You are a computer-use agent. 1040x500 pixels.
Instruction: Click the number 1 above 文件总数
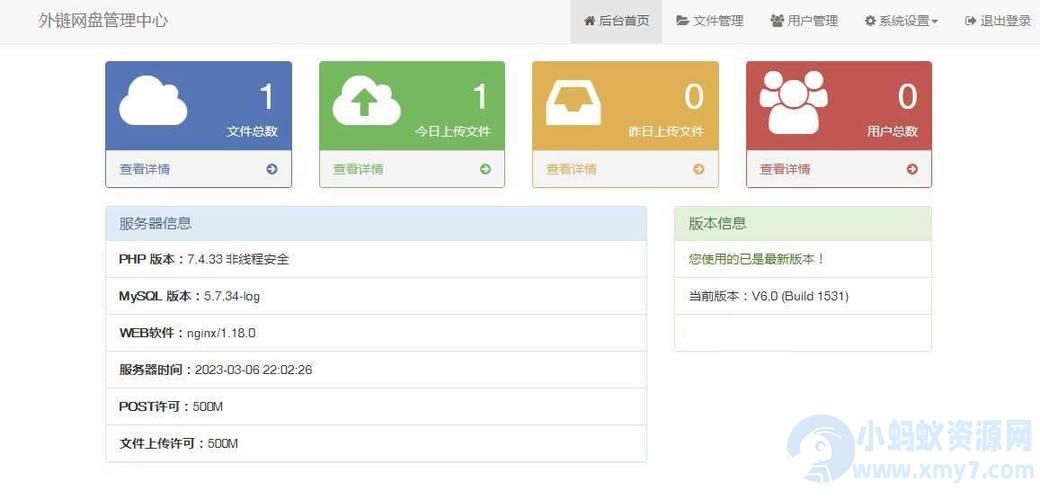(267, 97)
